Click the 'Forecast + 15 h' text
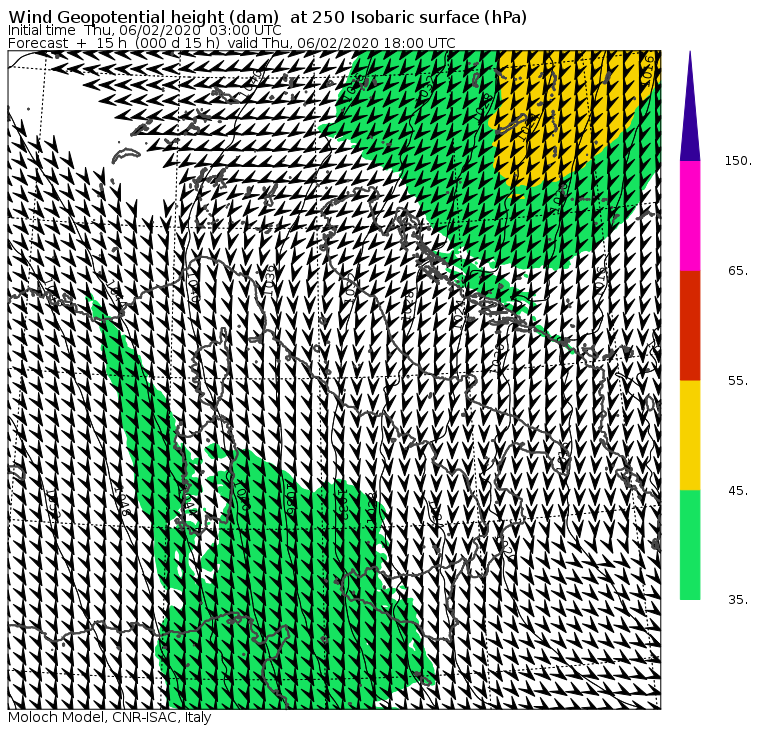This screenshot has height=731, width=760. [x=68, y=43]
